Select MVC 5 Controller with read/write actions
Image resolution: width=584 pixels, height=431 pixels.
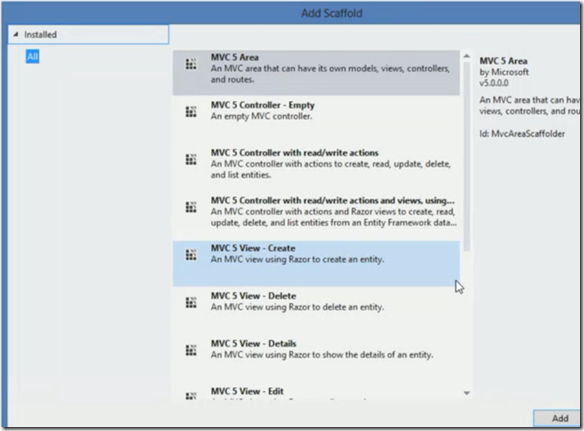click(x=295, y=153)
